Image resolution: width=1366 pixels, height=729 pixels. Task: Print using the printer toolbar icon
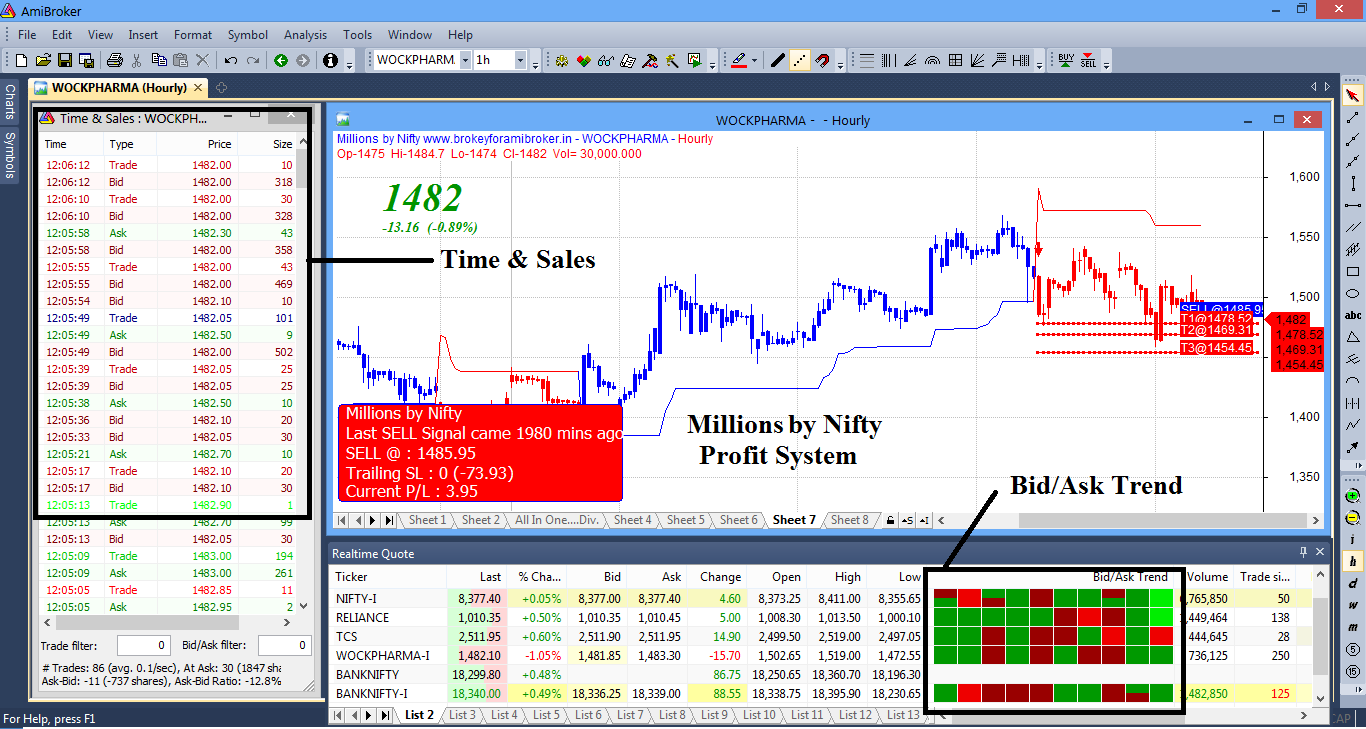pos(114,60)
